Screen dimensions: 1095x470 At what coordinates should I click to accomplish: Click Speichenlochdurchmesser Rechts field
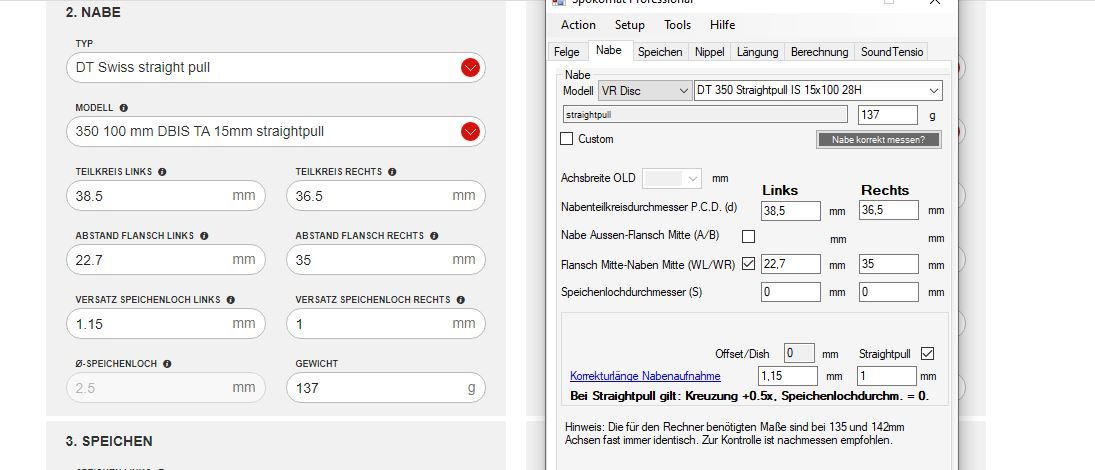[888, 292]
